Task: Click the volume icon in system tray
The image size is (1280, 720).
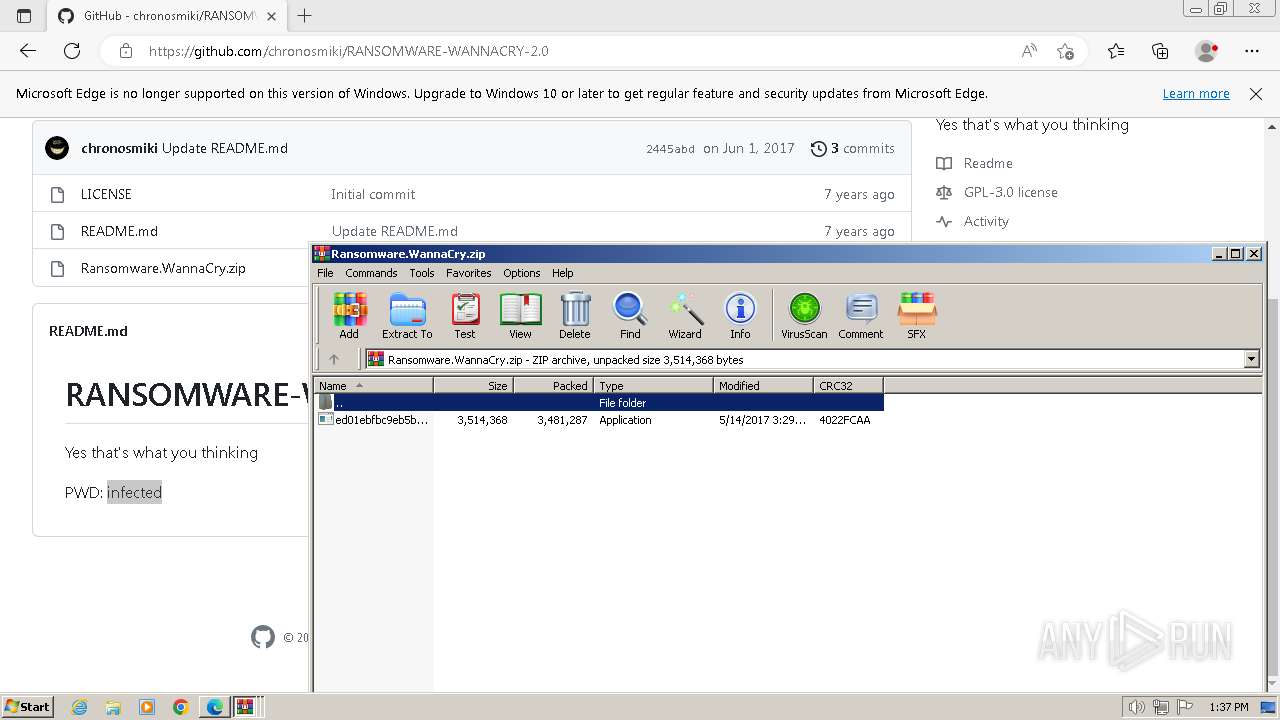Action: (1137, 707)
